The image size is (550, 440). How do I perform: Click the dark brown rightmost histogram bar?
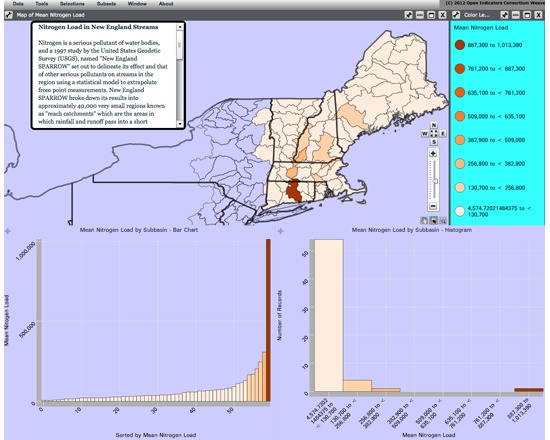click(529, 390)
